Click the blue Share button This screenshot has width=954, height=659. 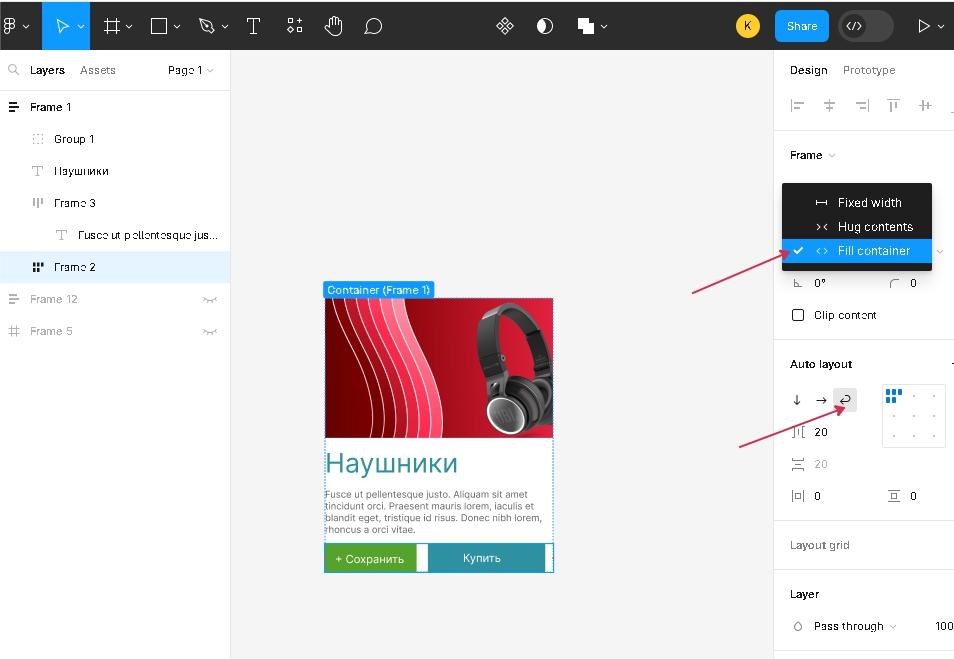(801, 26)
